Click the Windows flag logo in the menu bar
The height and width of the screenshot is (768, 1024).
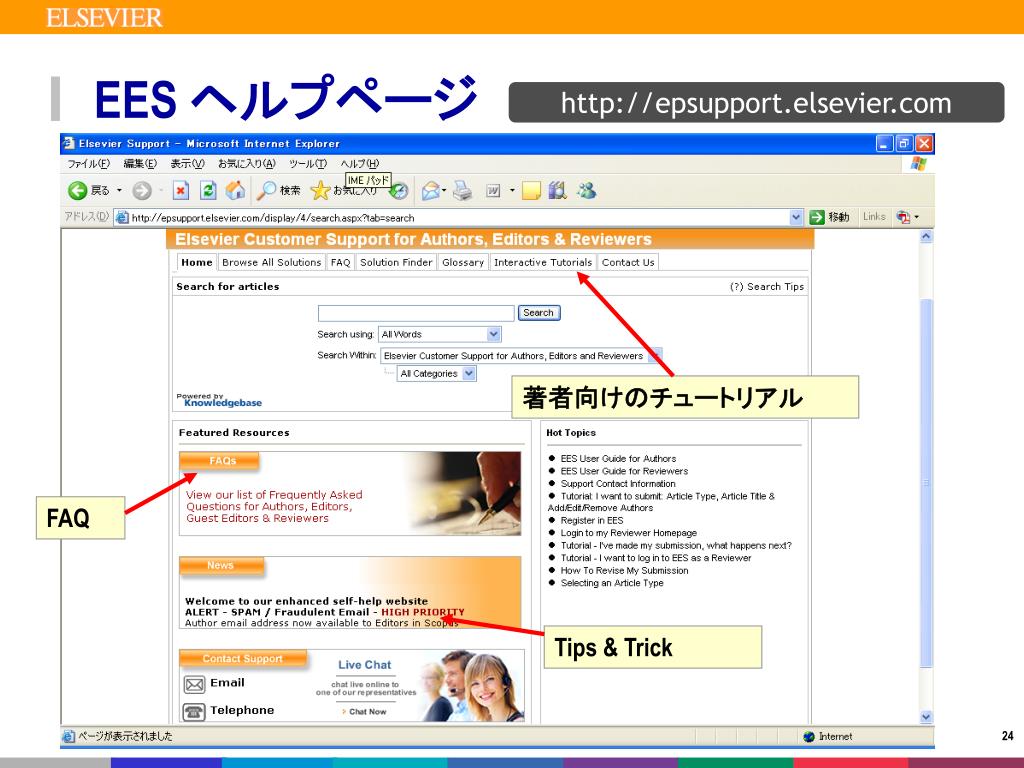(x=918, y=163)
